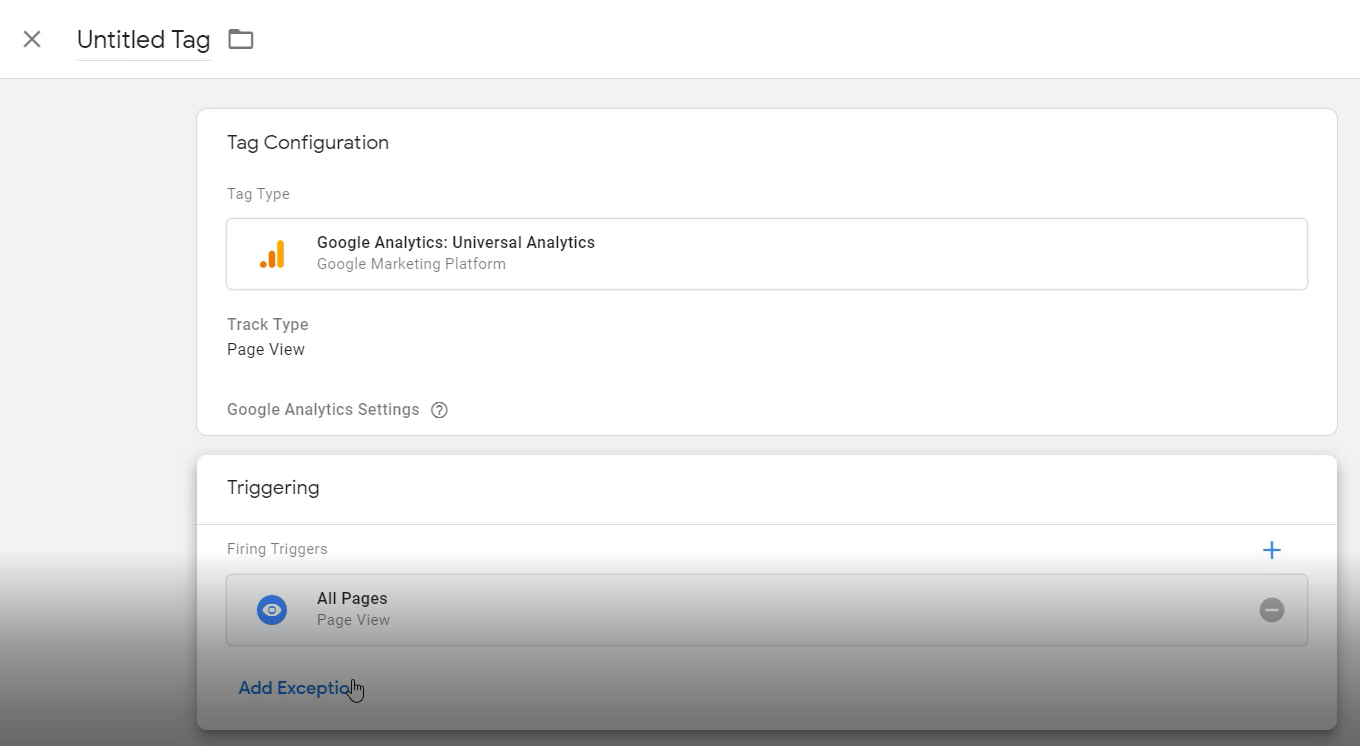
Task: Select Google Analytics: Universal Analytics tag type
Action: click(766, 254)
